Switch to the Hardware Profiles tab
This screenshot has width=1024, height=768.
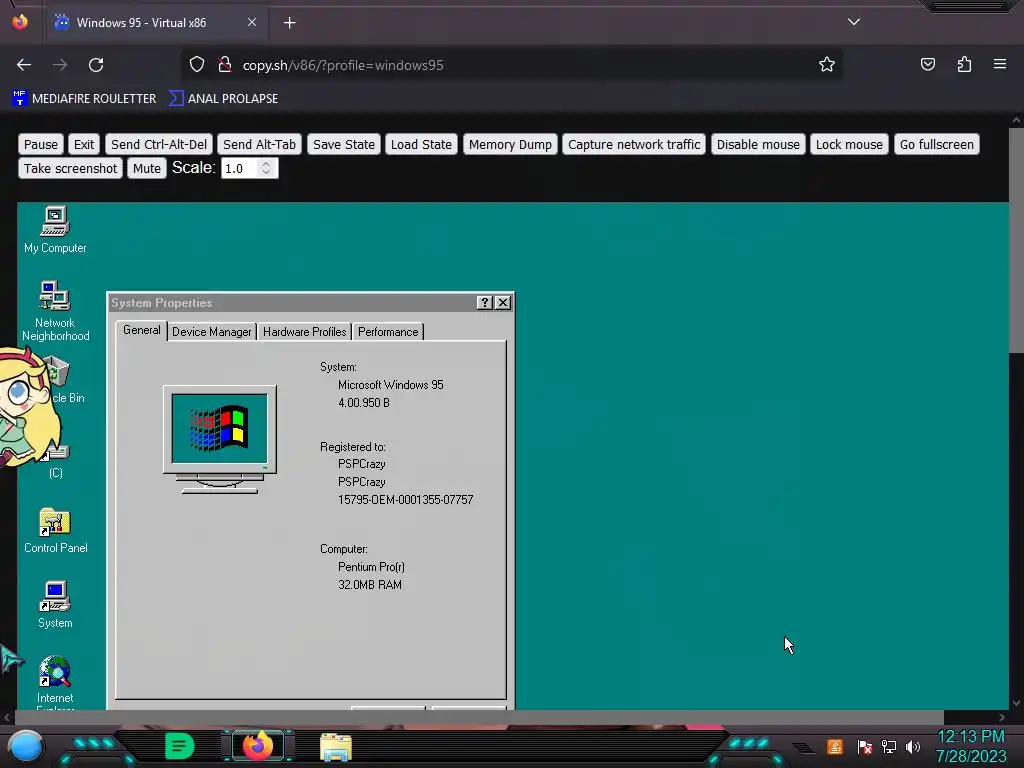click(x=304, y=332)
